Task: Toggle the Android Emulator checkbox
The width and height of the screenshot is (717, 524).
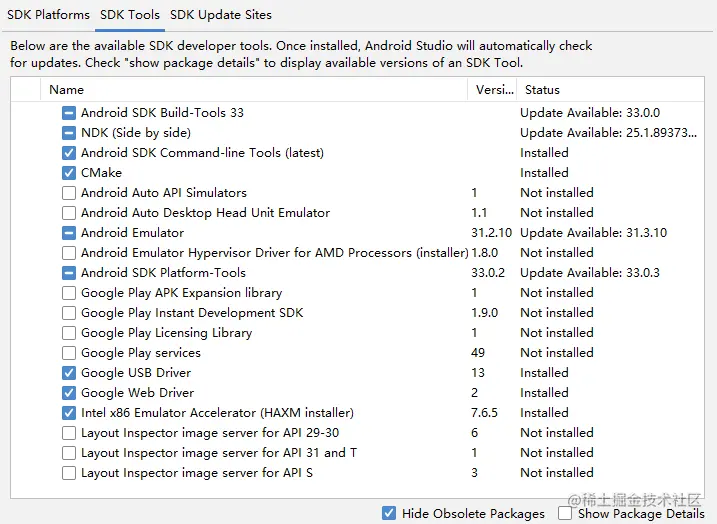Action: 69,233
